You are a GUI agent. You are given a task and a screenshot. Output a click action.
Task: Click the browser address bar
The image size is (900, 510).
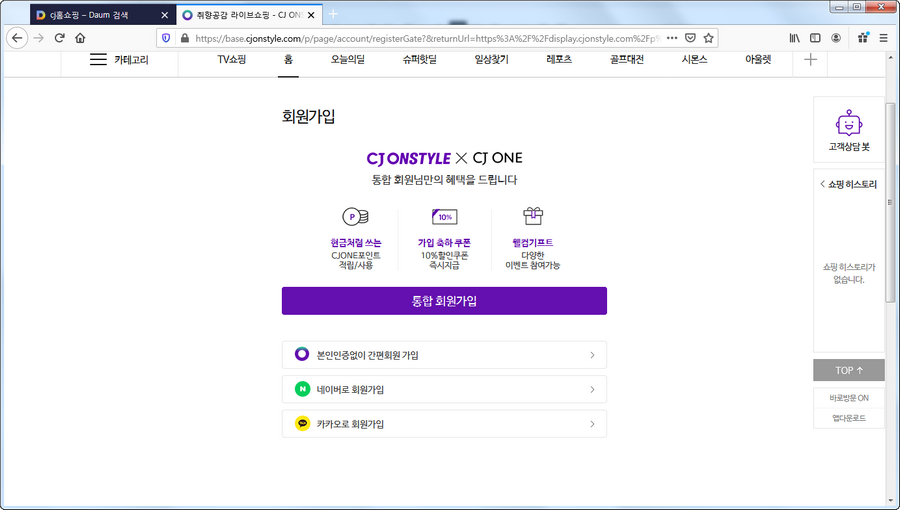427,38
